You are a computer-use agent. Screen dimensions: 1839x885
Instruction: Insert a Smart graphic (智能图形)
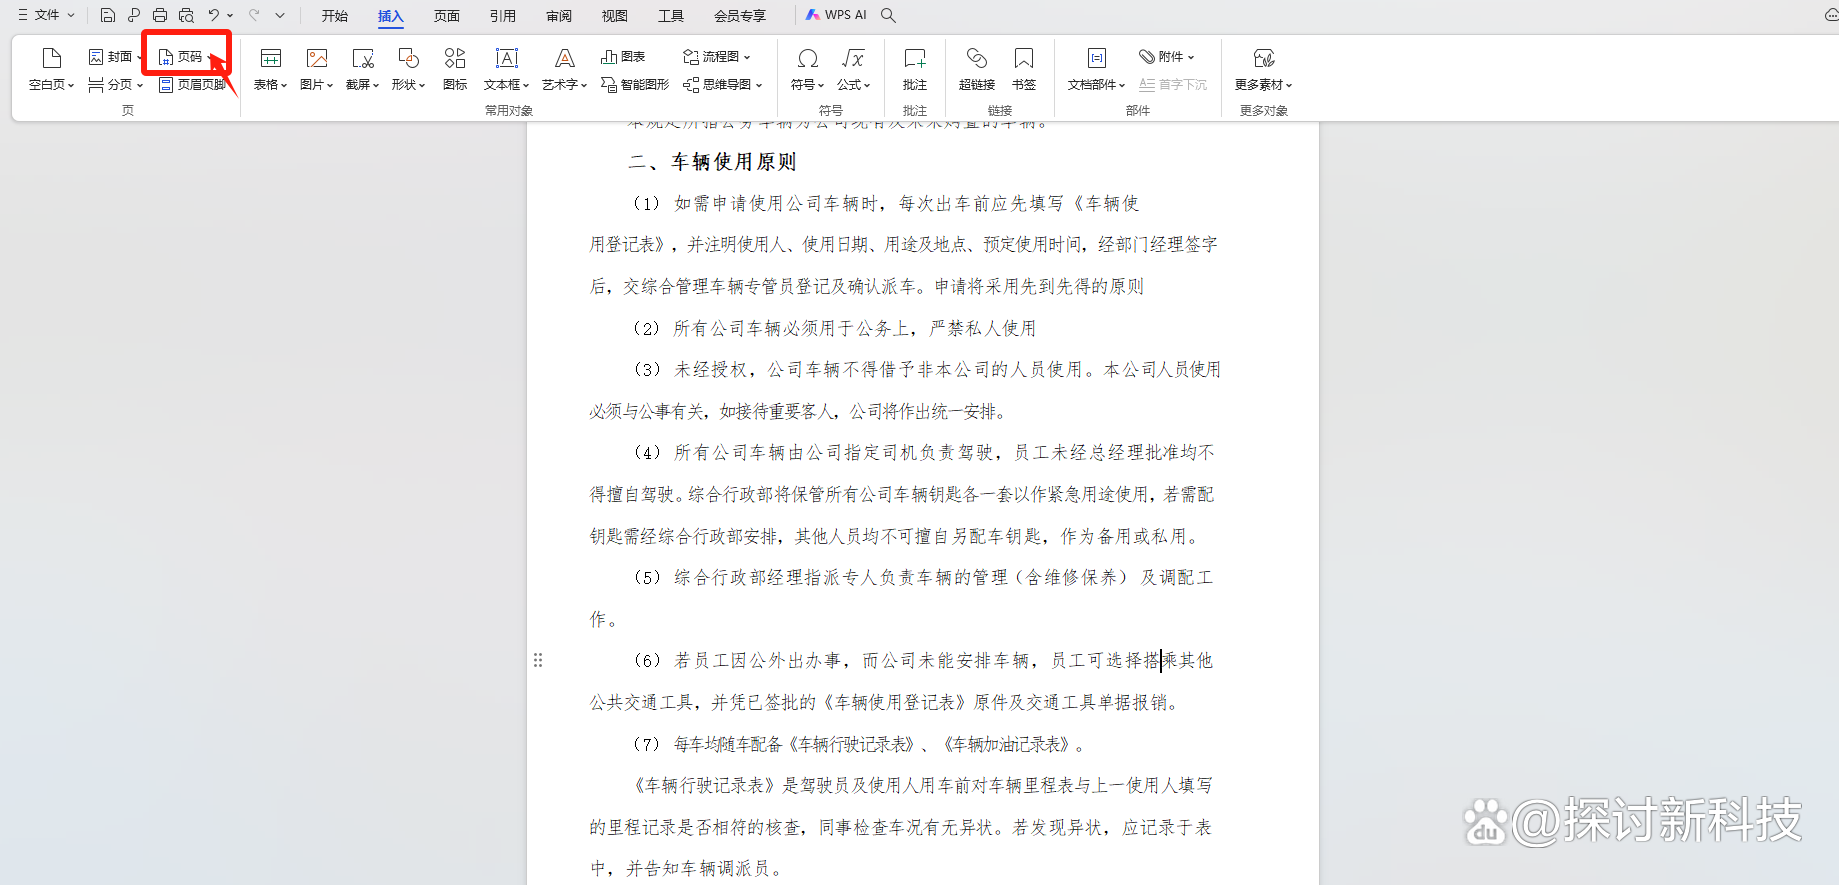pyautogui.click(x=635, y=85)
